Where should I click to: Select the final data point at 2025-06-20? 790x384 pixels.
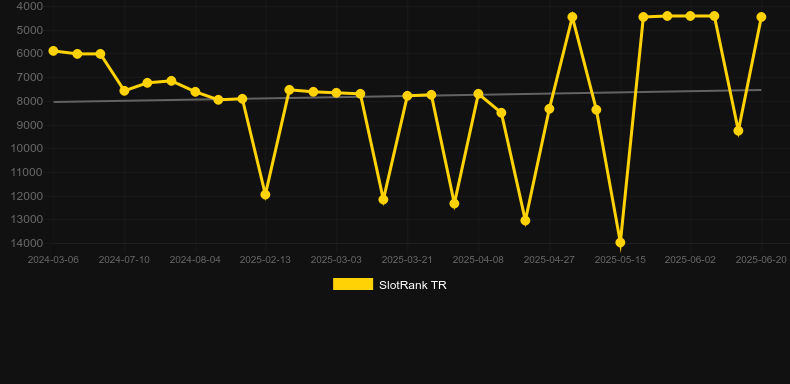click(761, 17)
